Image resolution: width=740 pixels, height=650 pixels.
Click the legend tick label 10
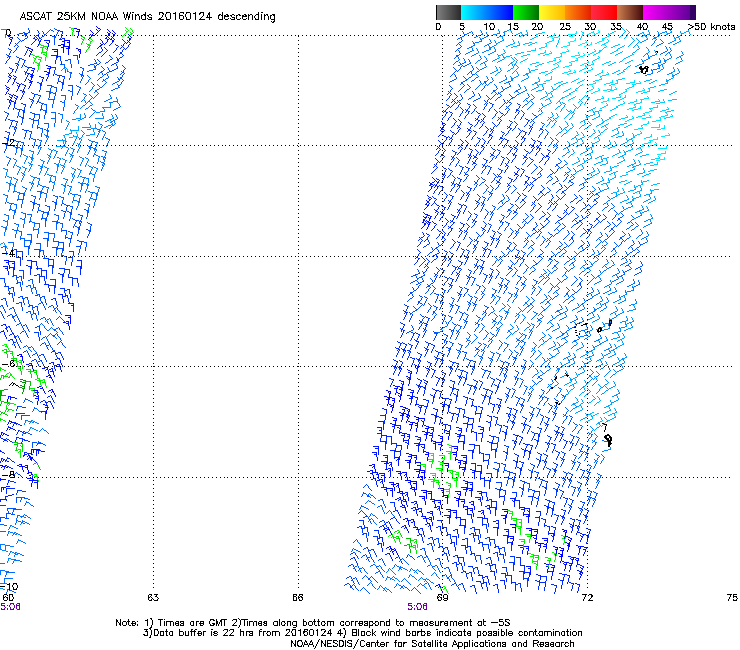click(x=489, y=27)
